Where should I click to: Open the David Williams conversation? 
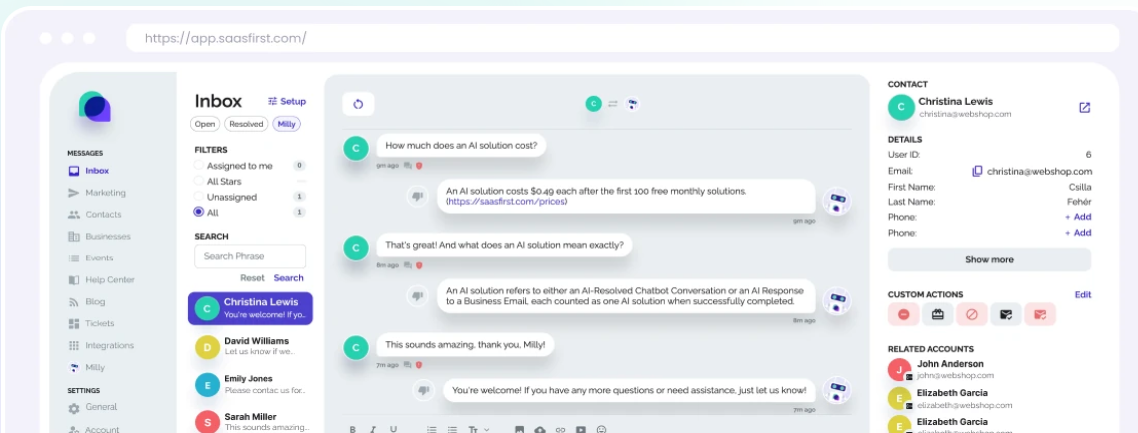[x=250, y=346]
